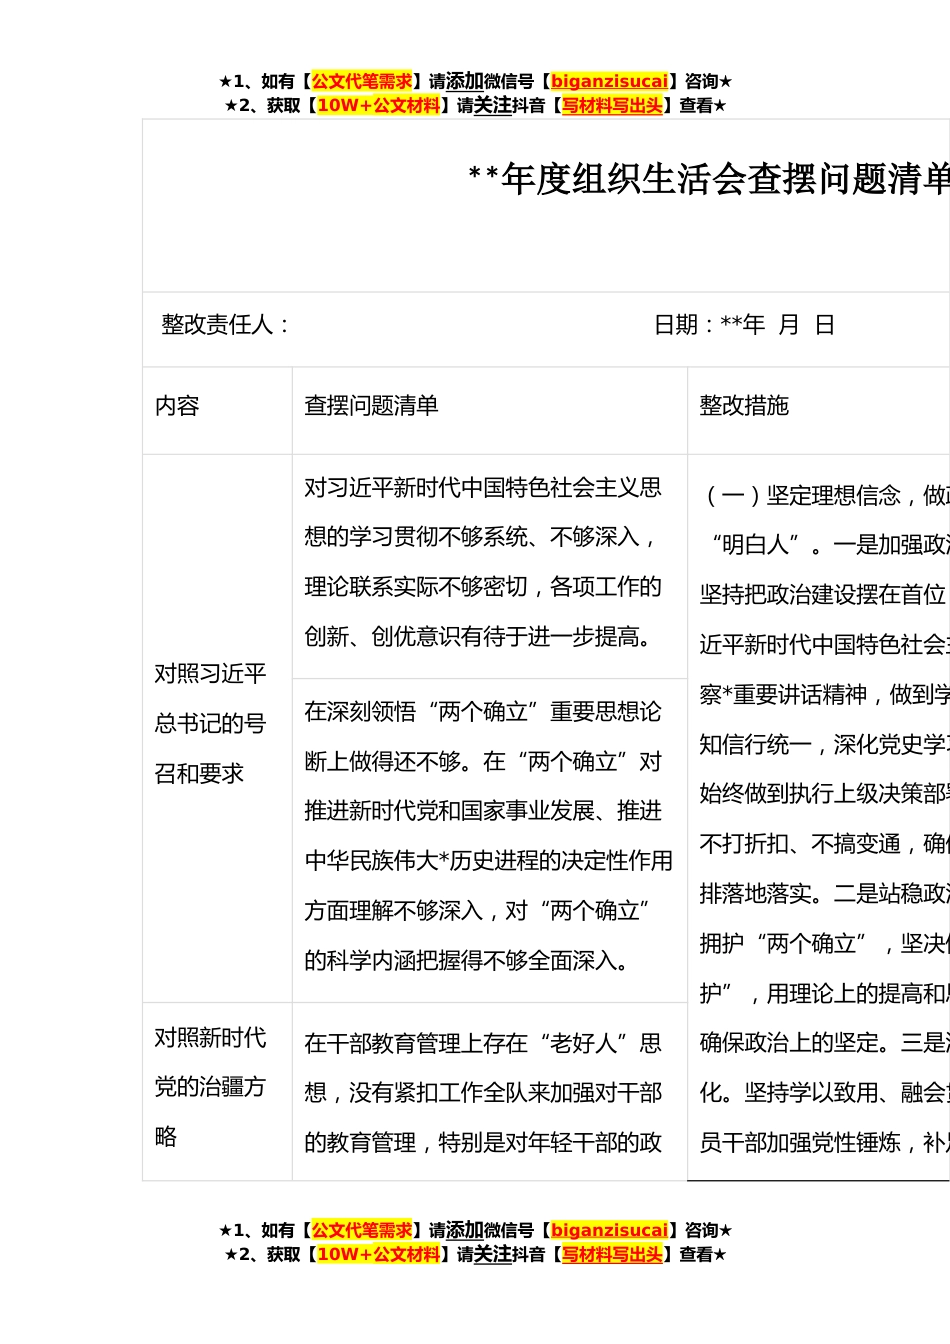Click the paragraph starting 在干部教育管理上
The width and height of the screenshot is (950, 1344).
483,1093
